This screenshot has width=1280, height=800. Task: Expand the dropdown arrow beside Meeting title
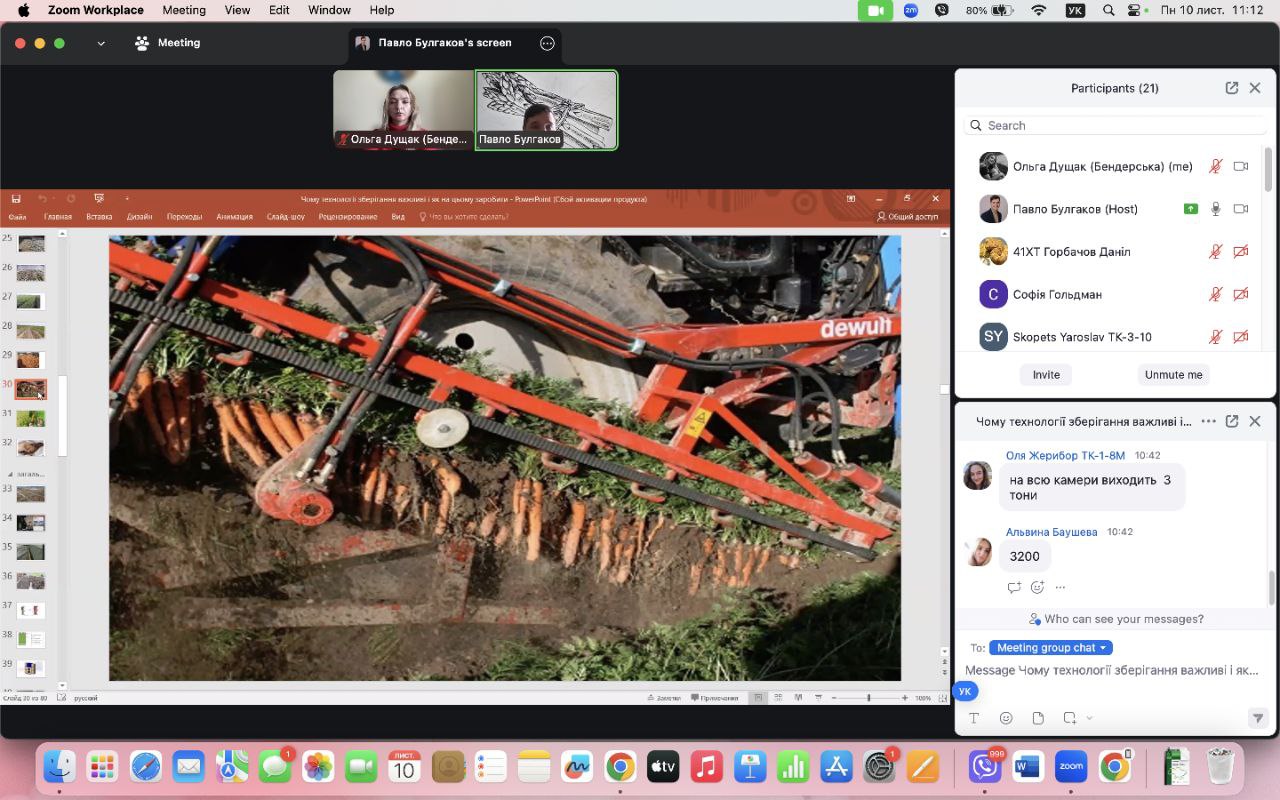click(101, 43)
